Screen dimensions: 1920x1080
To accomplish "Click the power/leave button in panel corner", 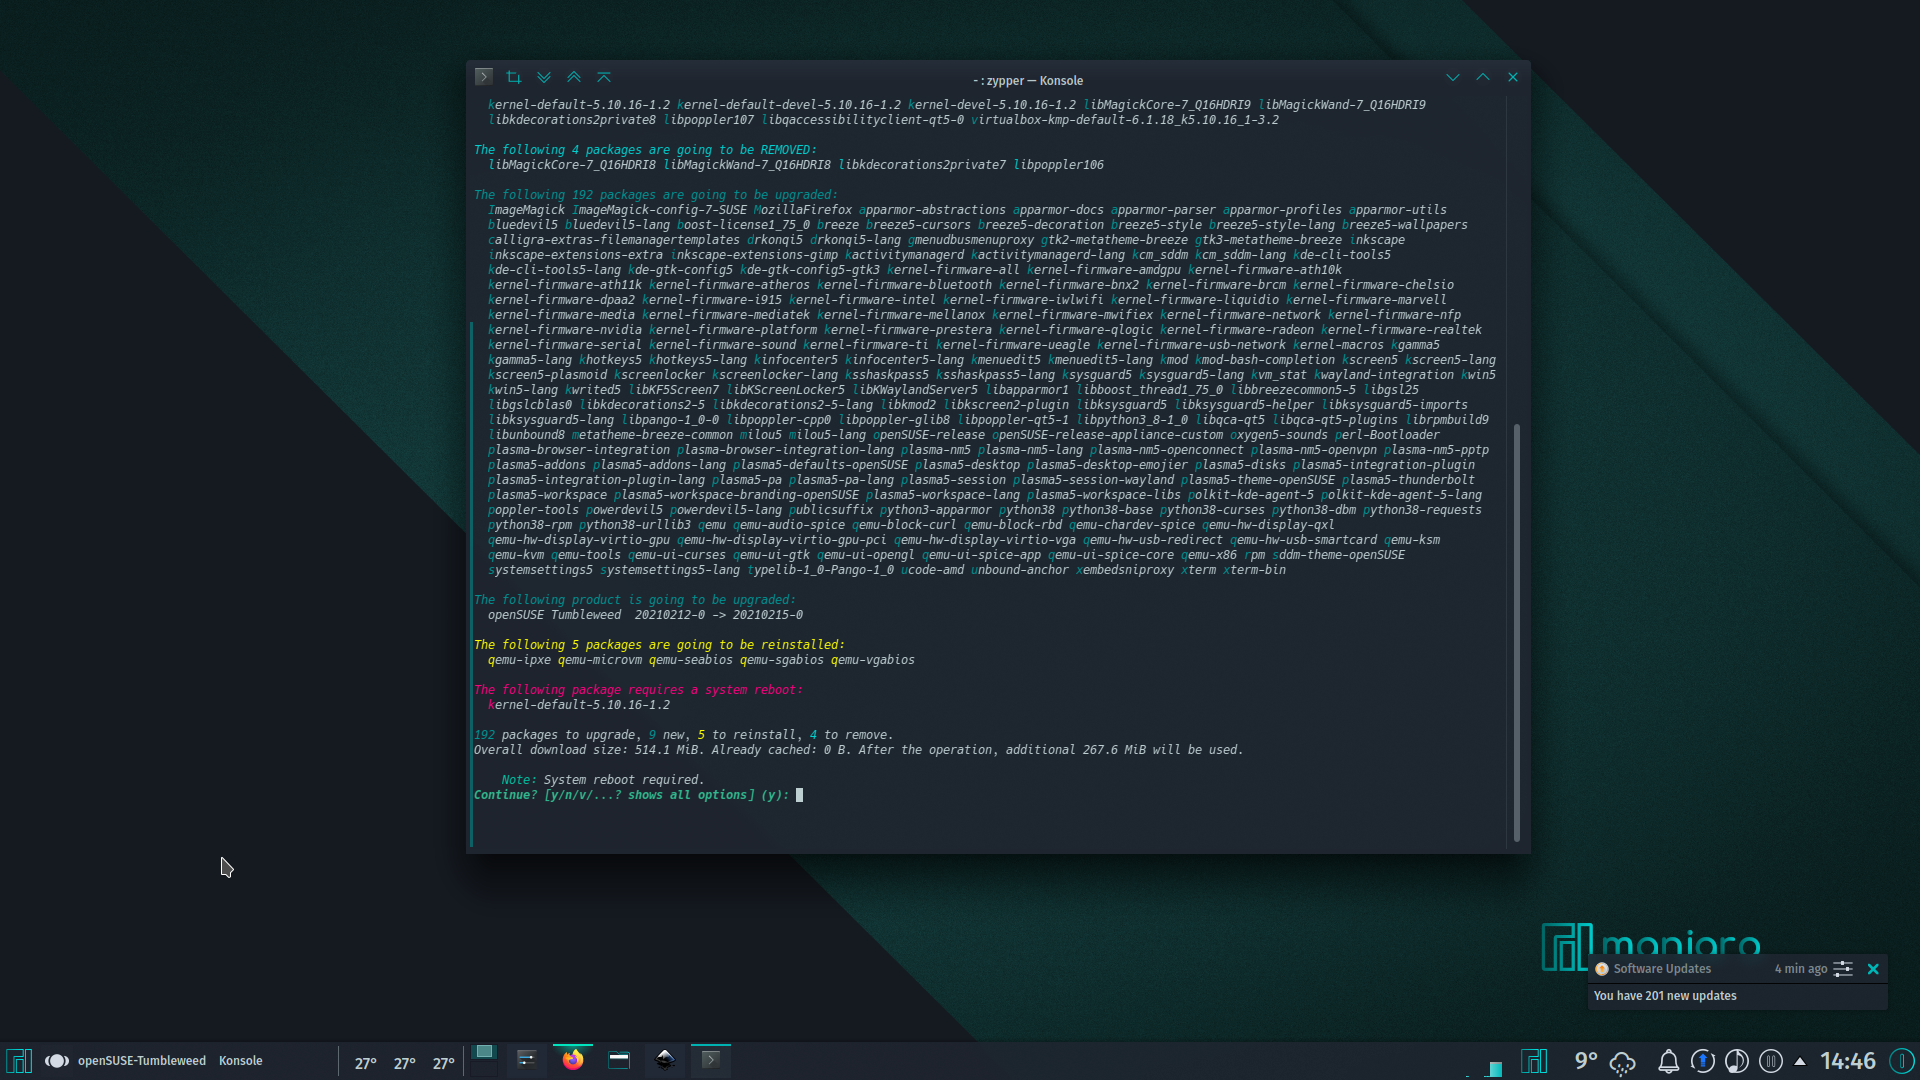I will click(1901, 1061).
